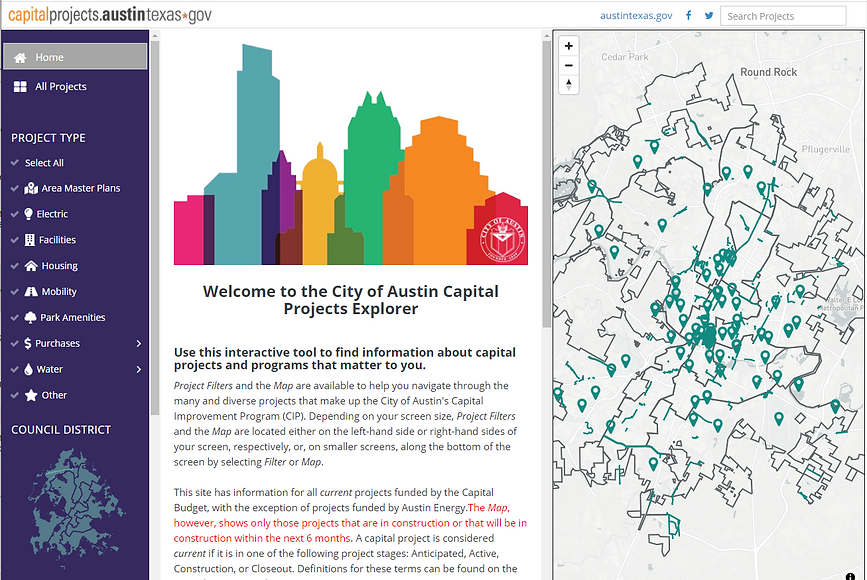This screenshot has width=867, height=580.
Task: Click the COUNCIL DISTRICT heading
Action: click(x=61, y=430)
